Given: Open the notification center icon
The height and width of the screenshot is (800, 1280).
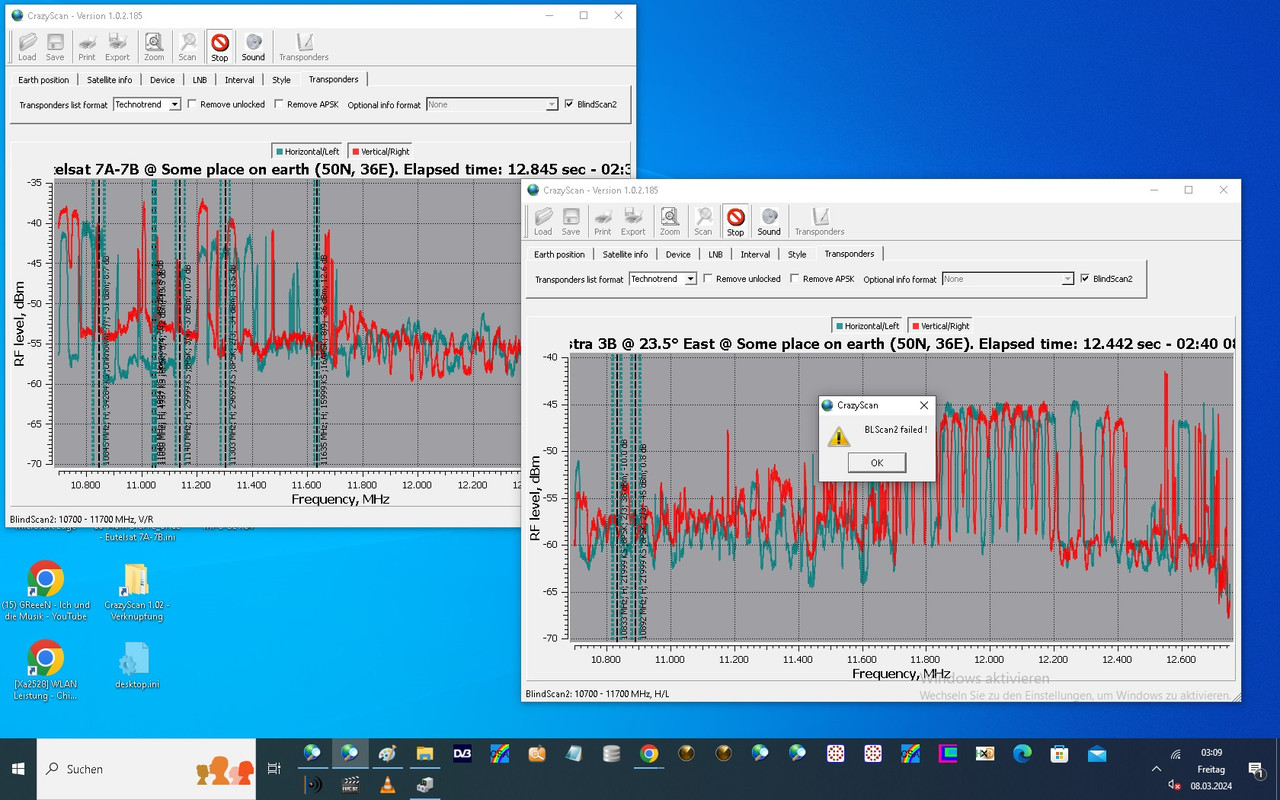Looking at the screenshot, I should coord(1256,769).
